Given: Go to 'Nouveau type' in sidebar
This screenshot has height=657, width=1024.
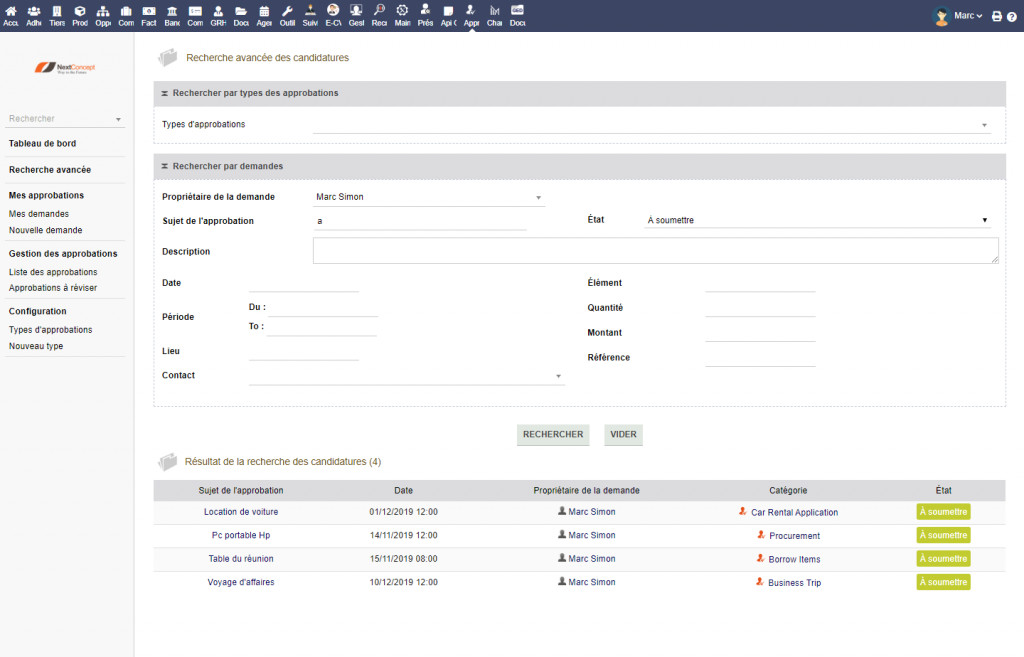Looking at the screenshot, I should pyautogui.click(x=36, y=346).
